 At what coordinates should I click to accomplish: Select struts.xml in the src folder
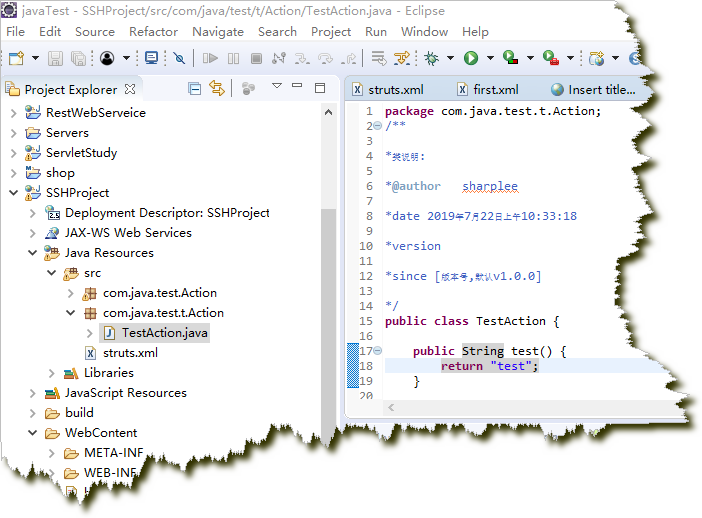(130, 353)
